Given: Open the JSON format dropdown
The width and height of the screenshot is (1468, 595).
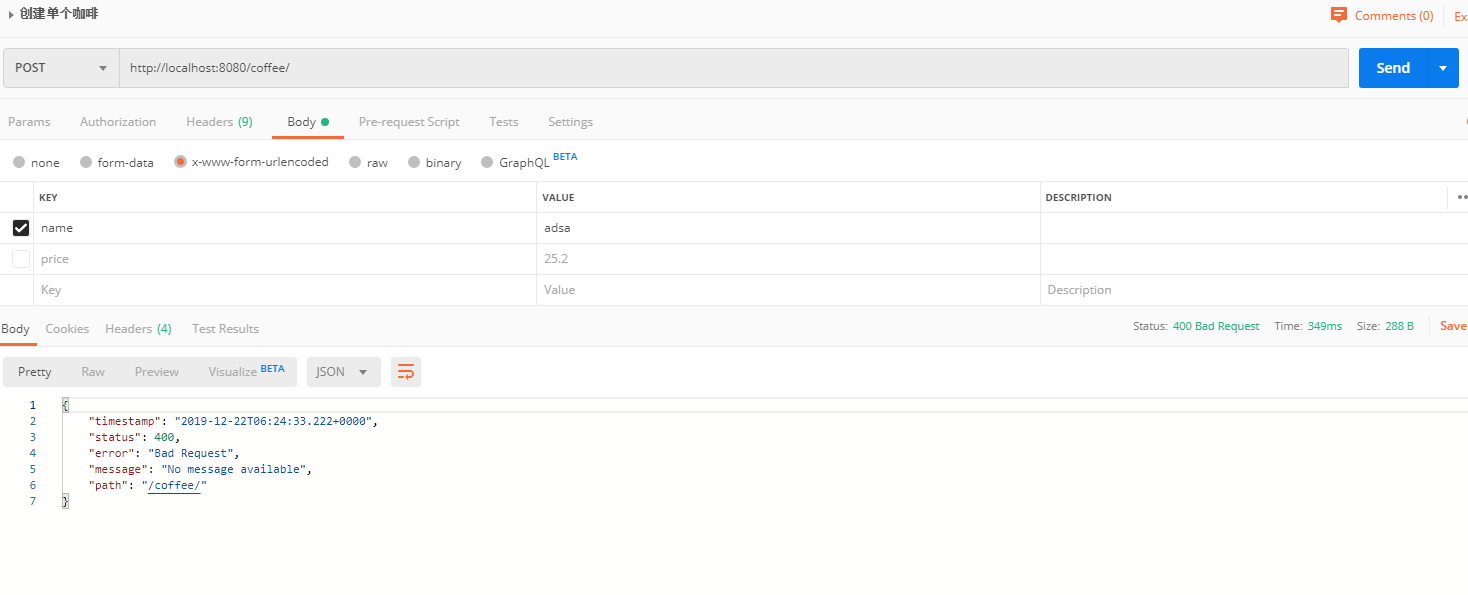Looking at the screenshot, I should 343,372.
